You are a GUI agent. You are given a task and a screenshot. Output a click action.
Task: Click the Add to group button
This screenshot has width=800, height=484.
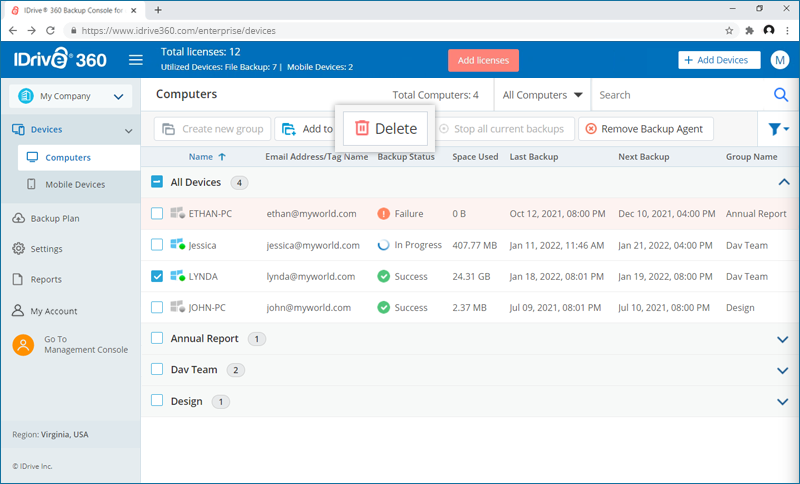[305, 129]
